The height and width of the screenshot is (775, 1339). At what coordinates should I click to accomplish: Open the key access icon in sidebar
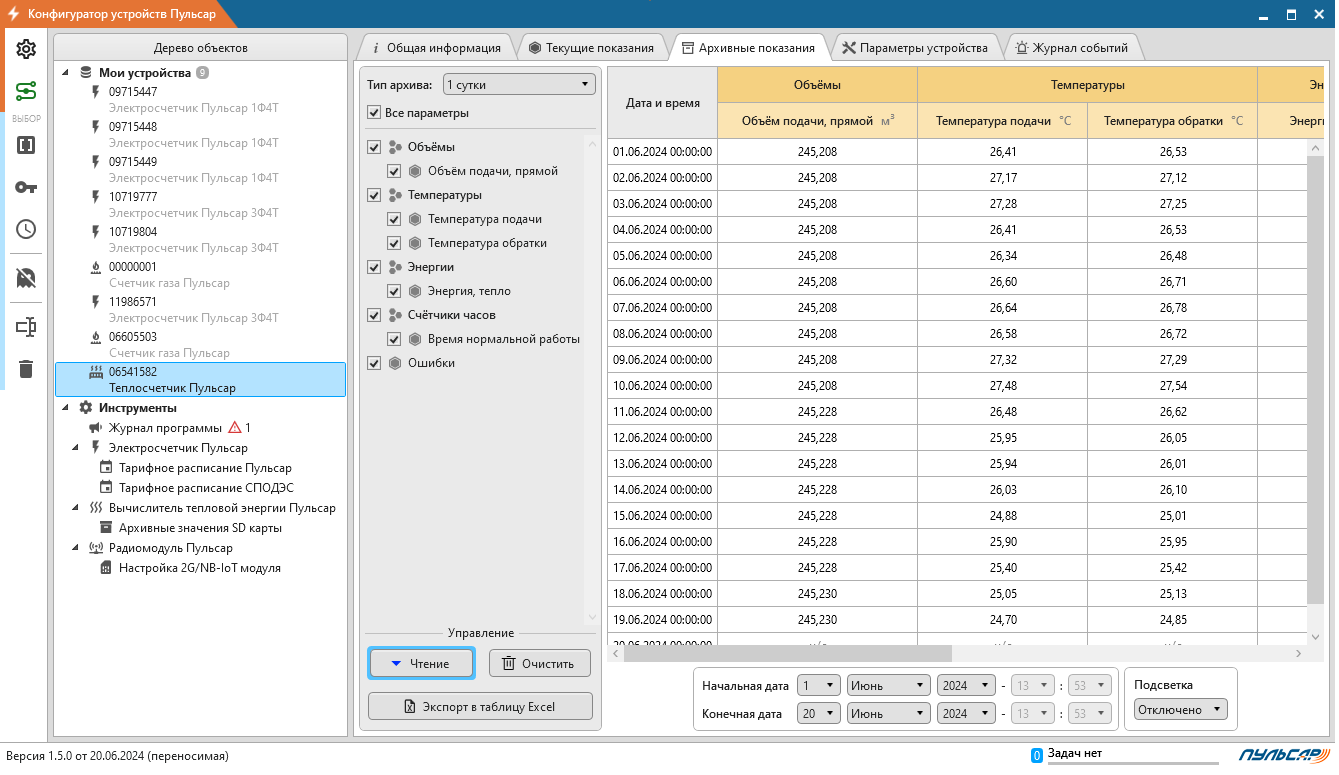[x=26, y=187]
